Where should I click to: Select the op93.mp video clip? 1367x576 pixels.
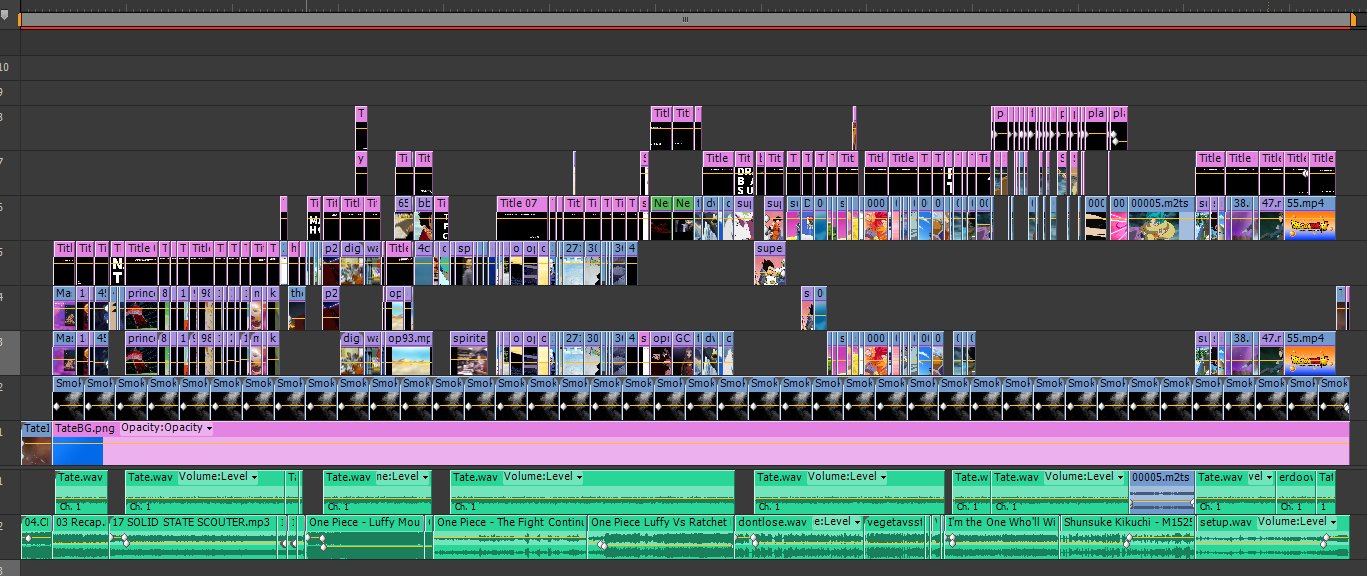tap(409, 351)
